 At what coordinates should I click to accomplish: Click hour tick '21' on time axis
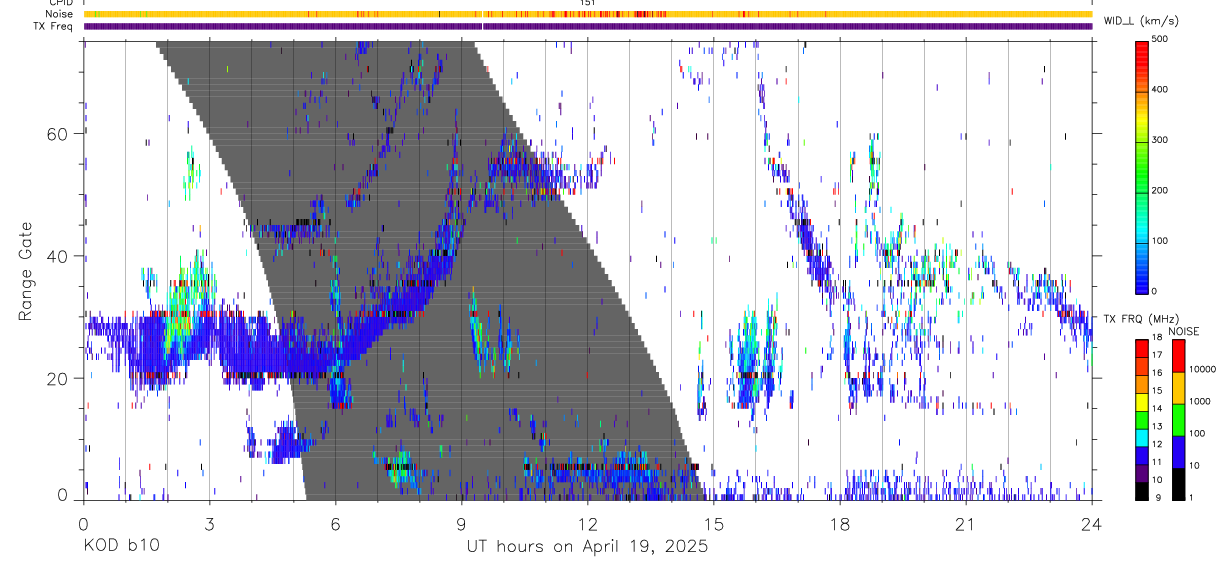(x=966, y=524)
